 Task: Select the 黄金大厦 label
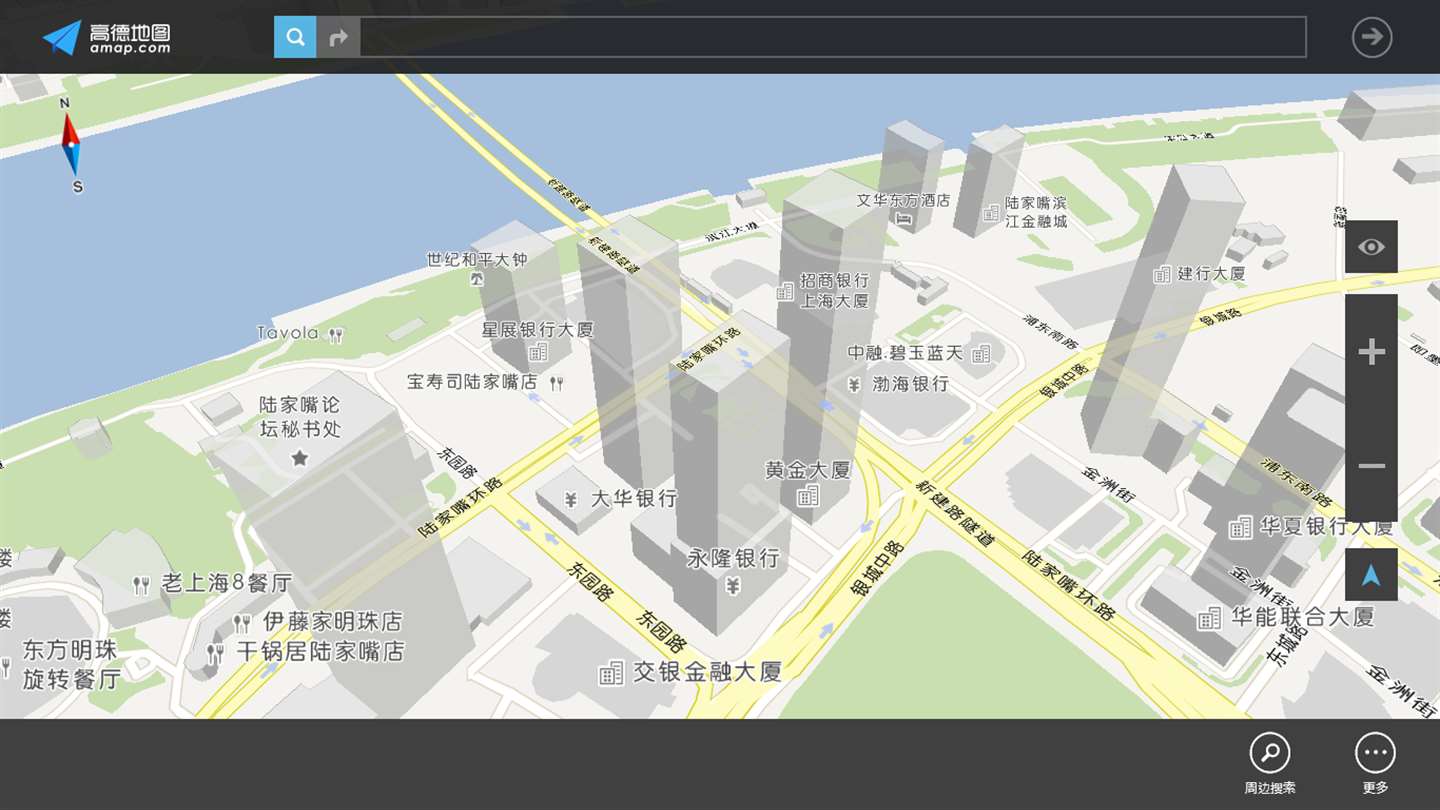[x=808, y=470]
